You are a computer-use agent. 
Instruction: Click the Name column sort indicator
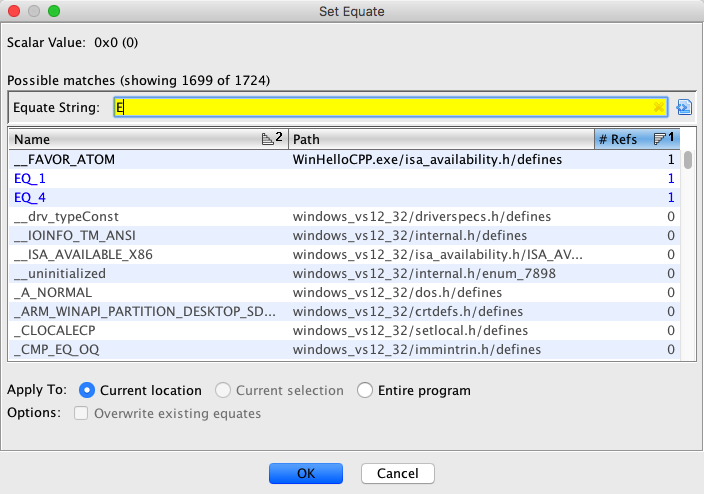[x=271, y=139]
